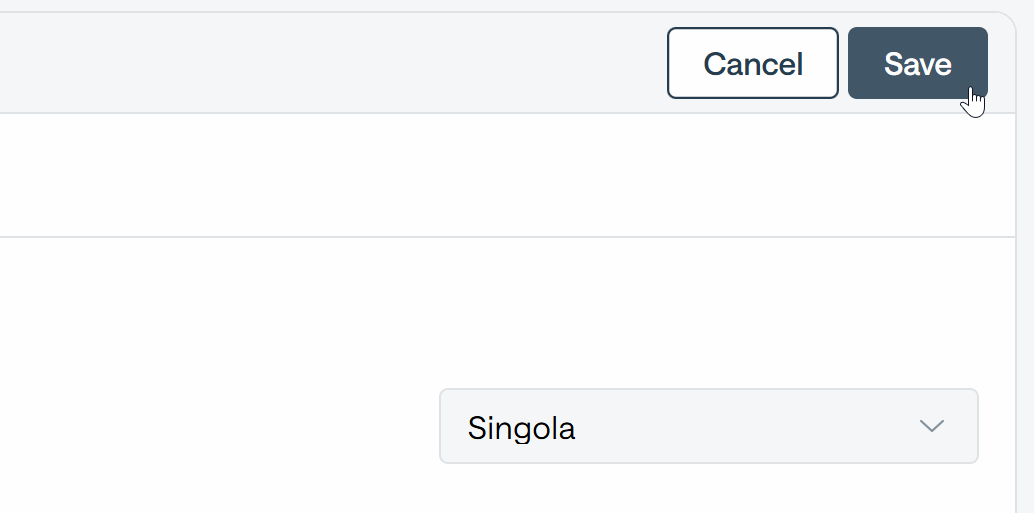Click the down-chevron icon in the select field
Image resolution: width=1034 pixels, height=513 pixels.
pos(932,426)
